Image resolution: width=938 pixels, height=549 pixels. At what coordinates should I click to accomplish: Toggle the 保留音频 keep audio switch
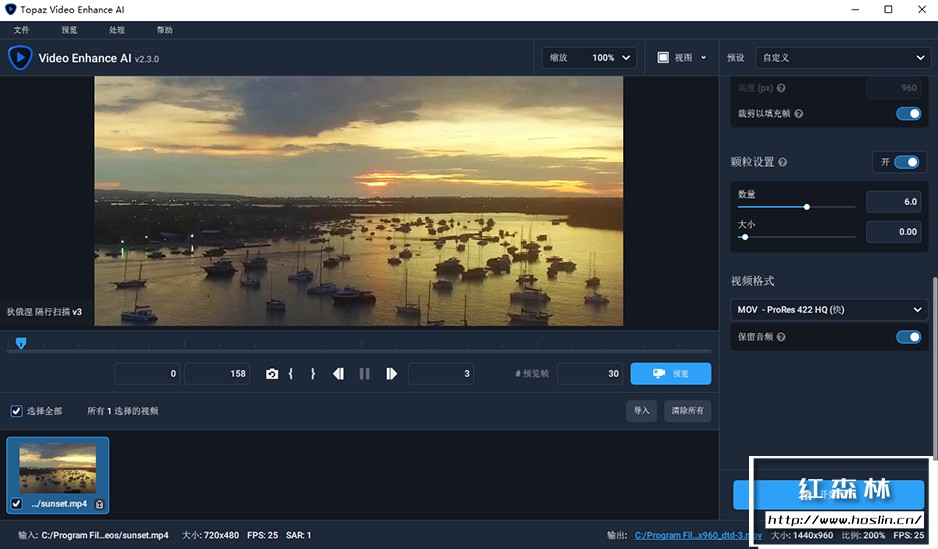908,337
